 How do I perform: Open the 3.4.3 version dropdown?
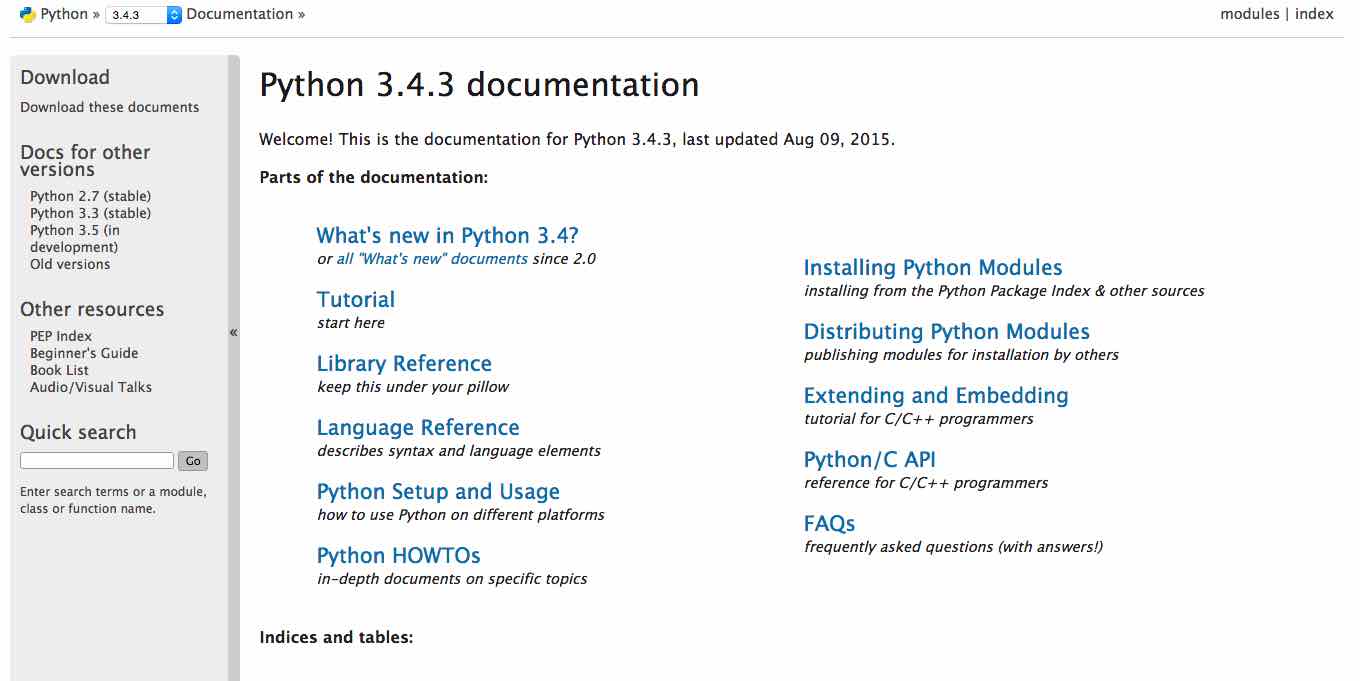tap(143, 15)
